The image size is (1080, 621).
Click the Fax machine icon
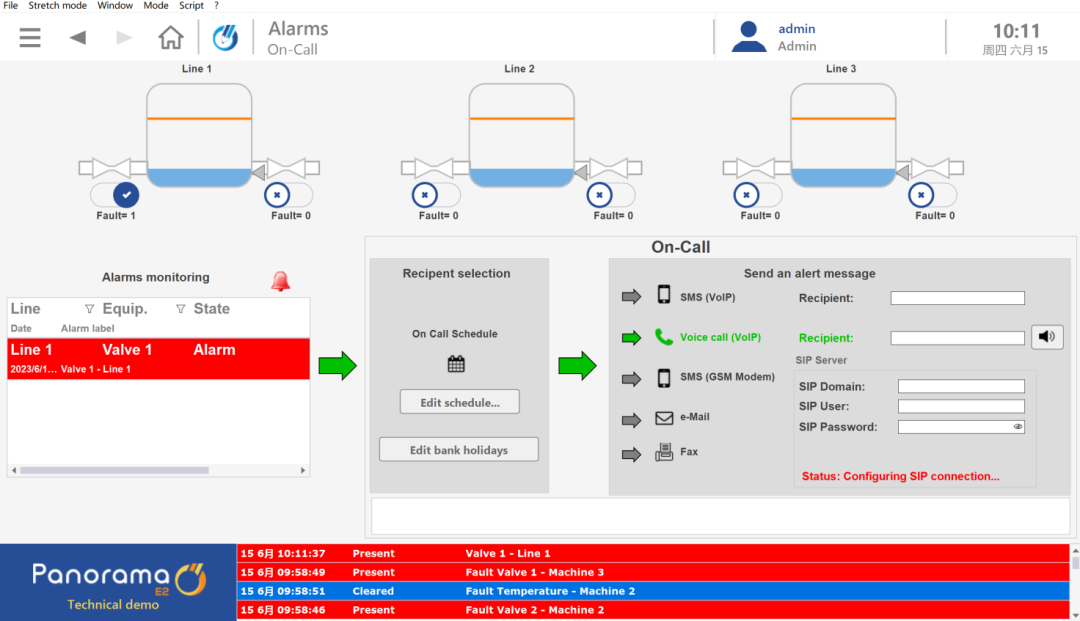[664, 452]
